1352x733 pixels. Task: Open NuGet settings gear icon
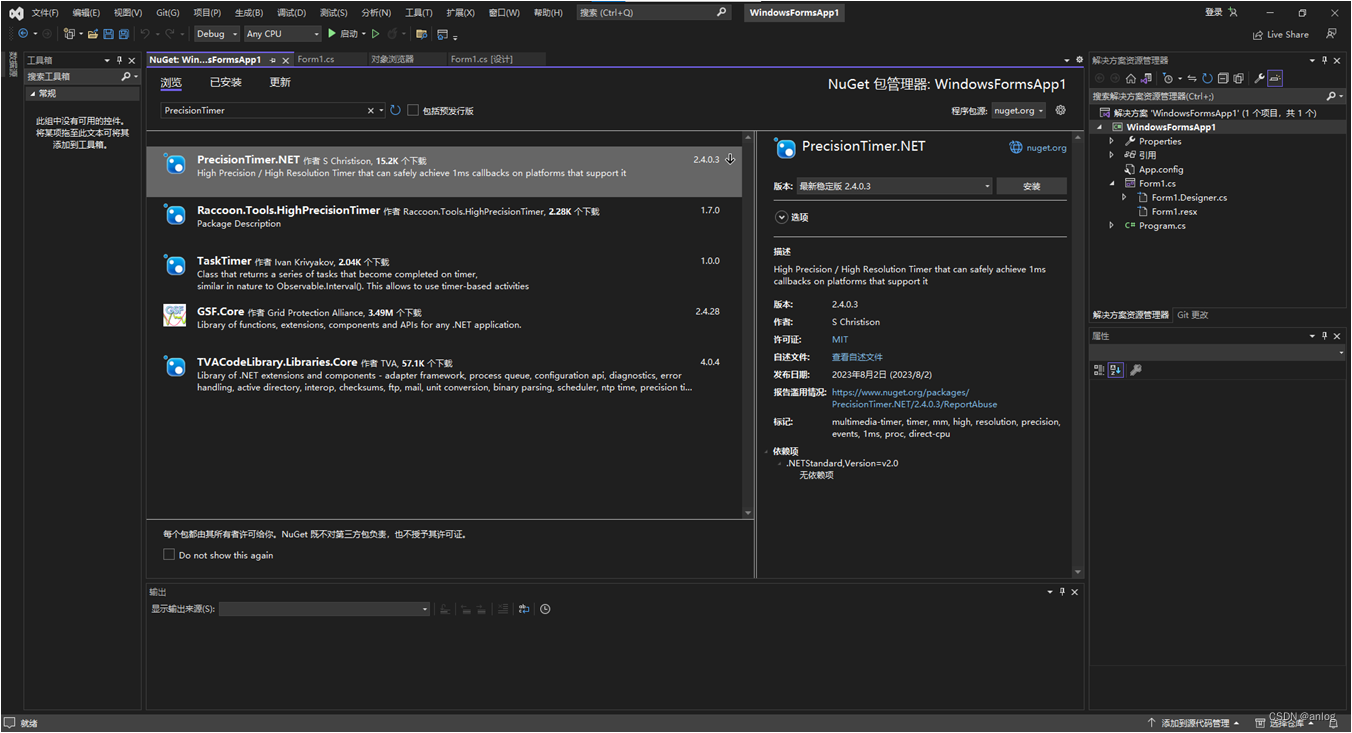[x=1061, y=111]
